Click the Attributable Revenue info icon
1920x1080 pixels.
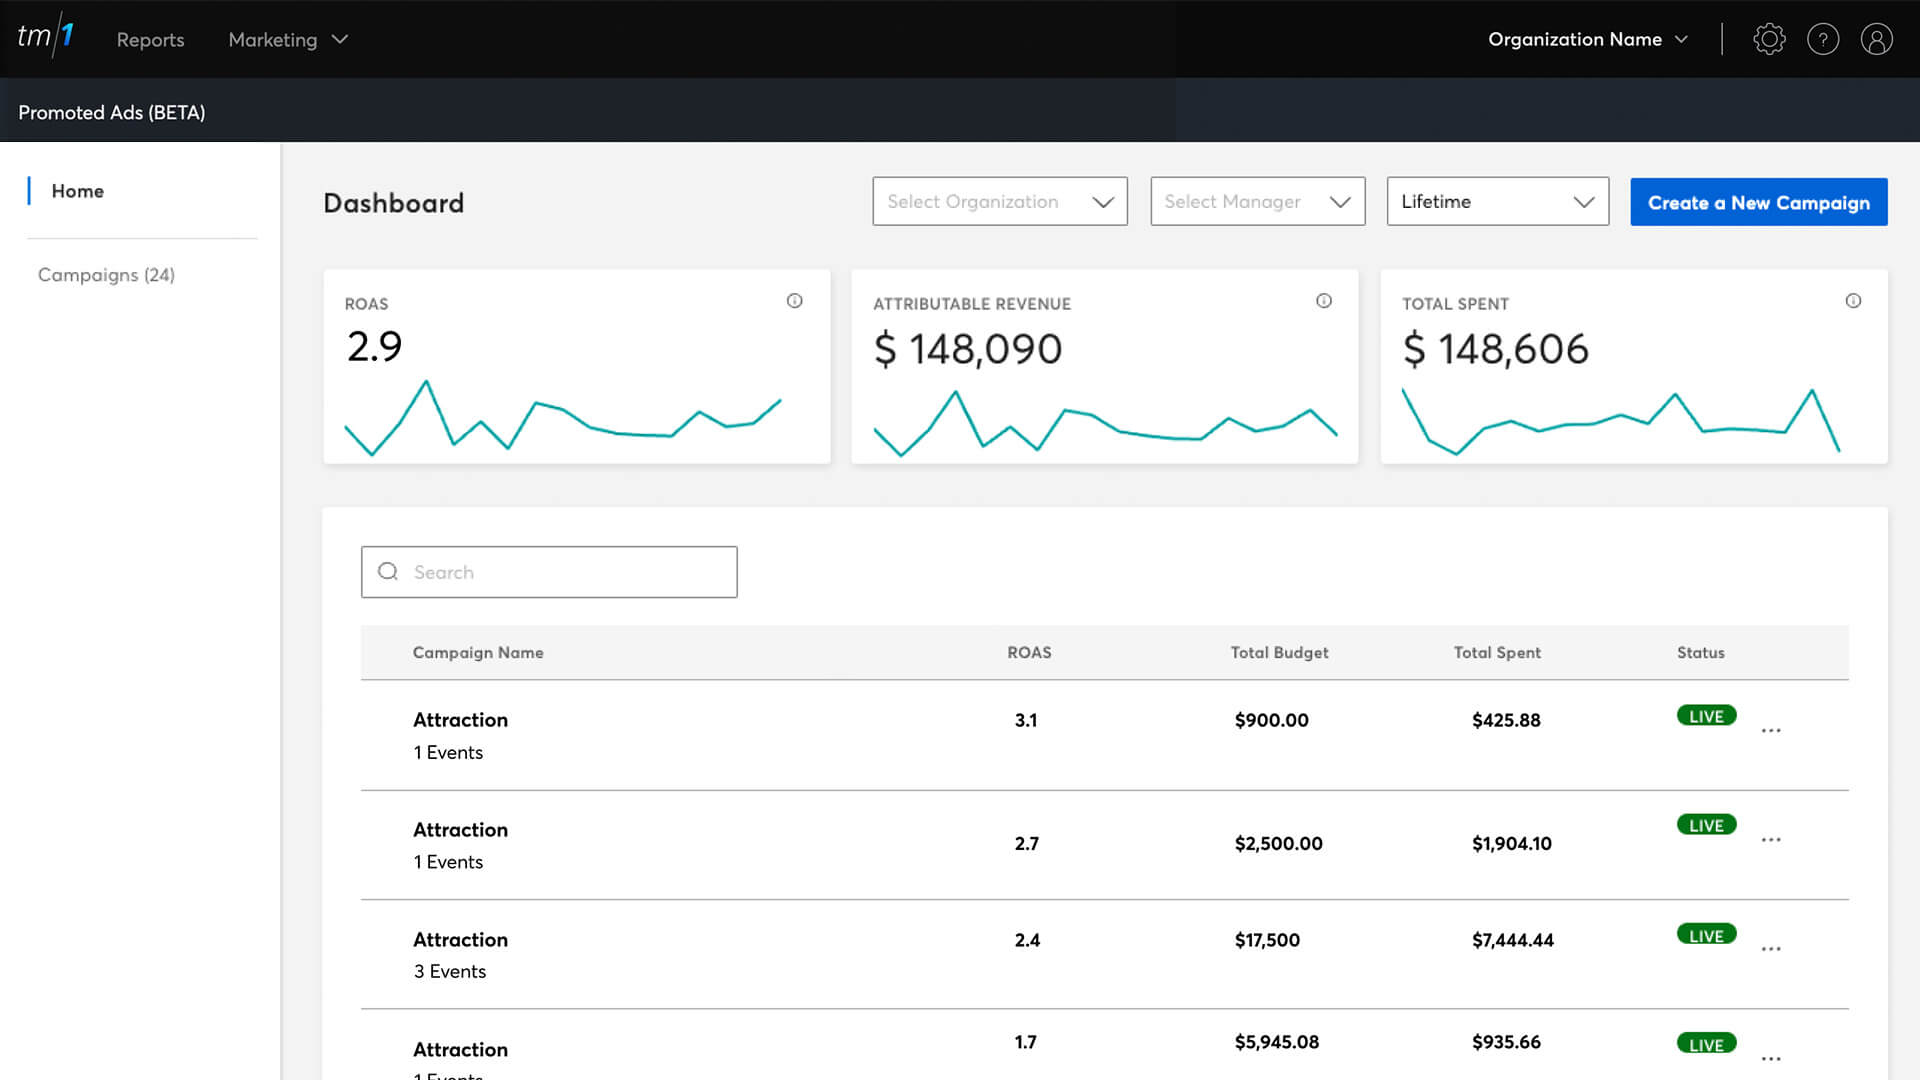coord(1324,300)
